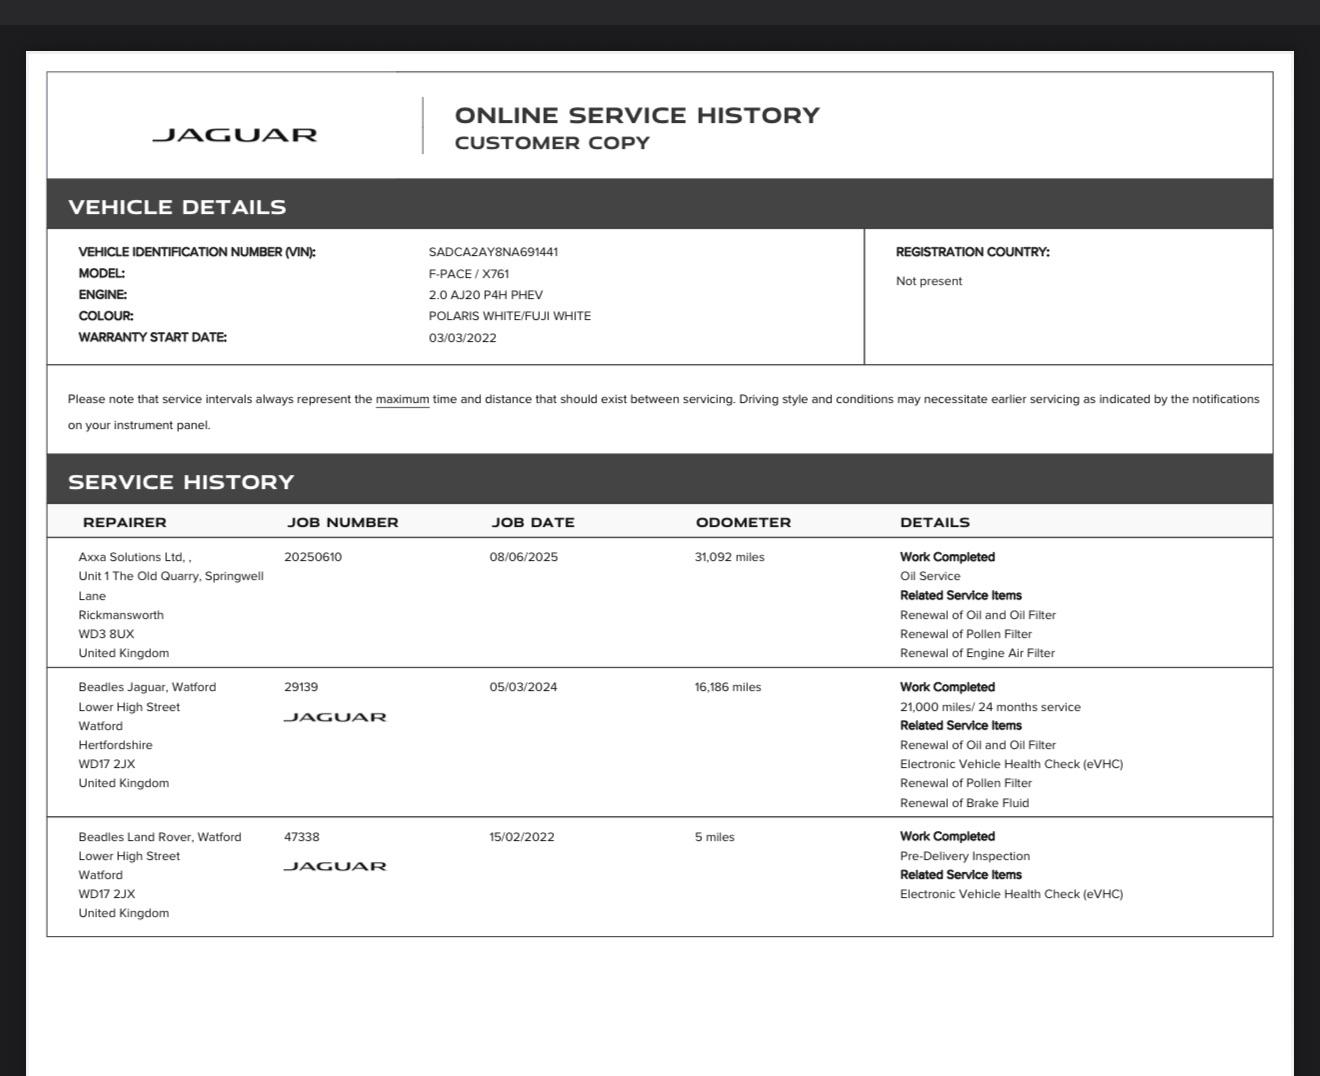Image resolution: width=1320 pixels, height=1076 pixels.
Task: Click '21,000 miles/ 24 months service' entry
Action: pos(990,707)
